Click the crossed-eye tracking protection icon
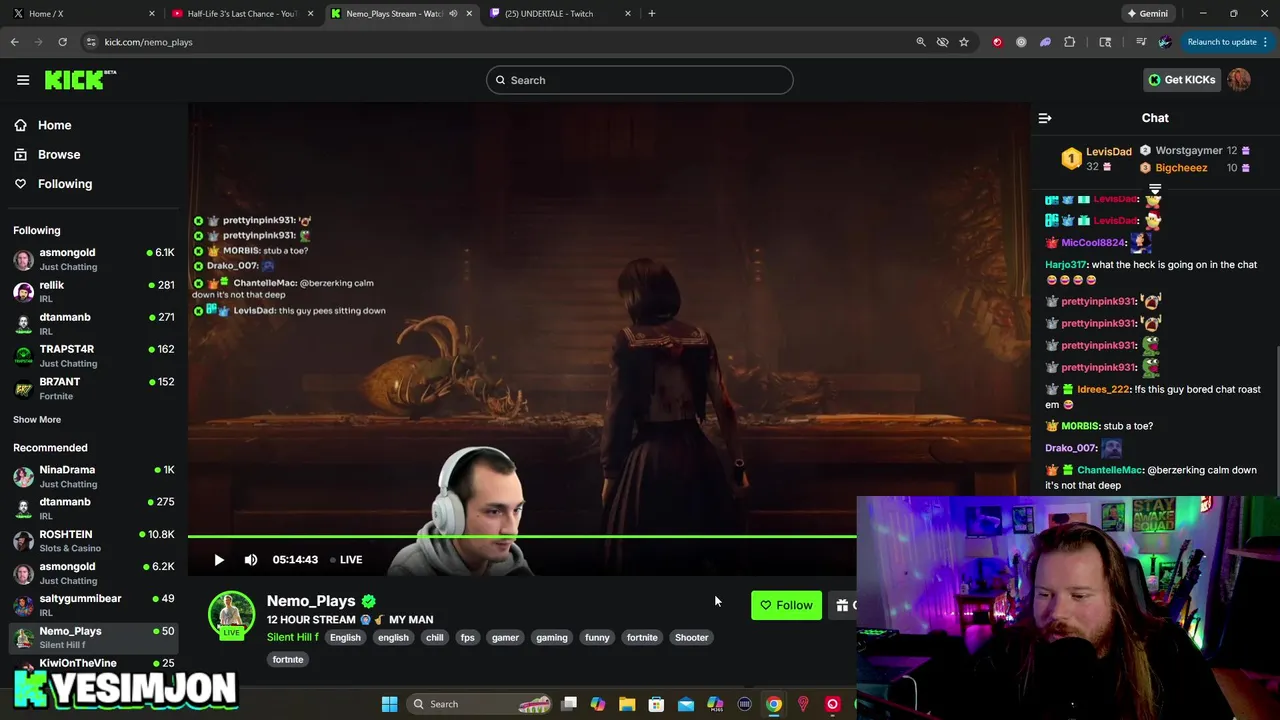This screenshot has width=1280, height=720. (942, 42)
